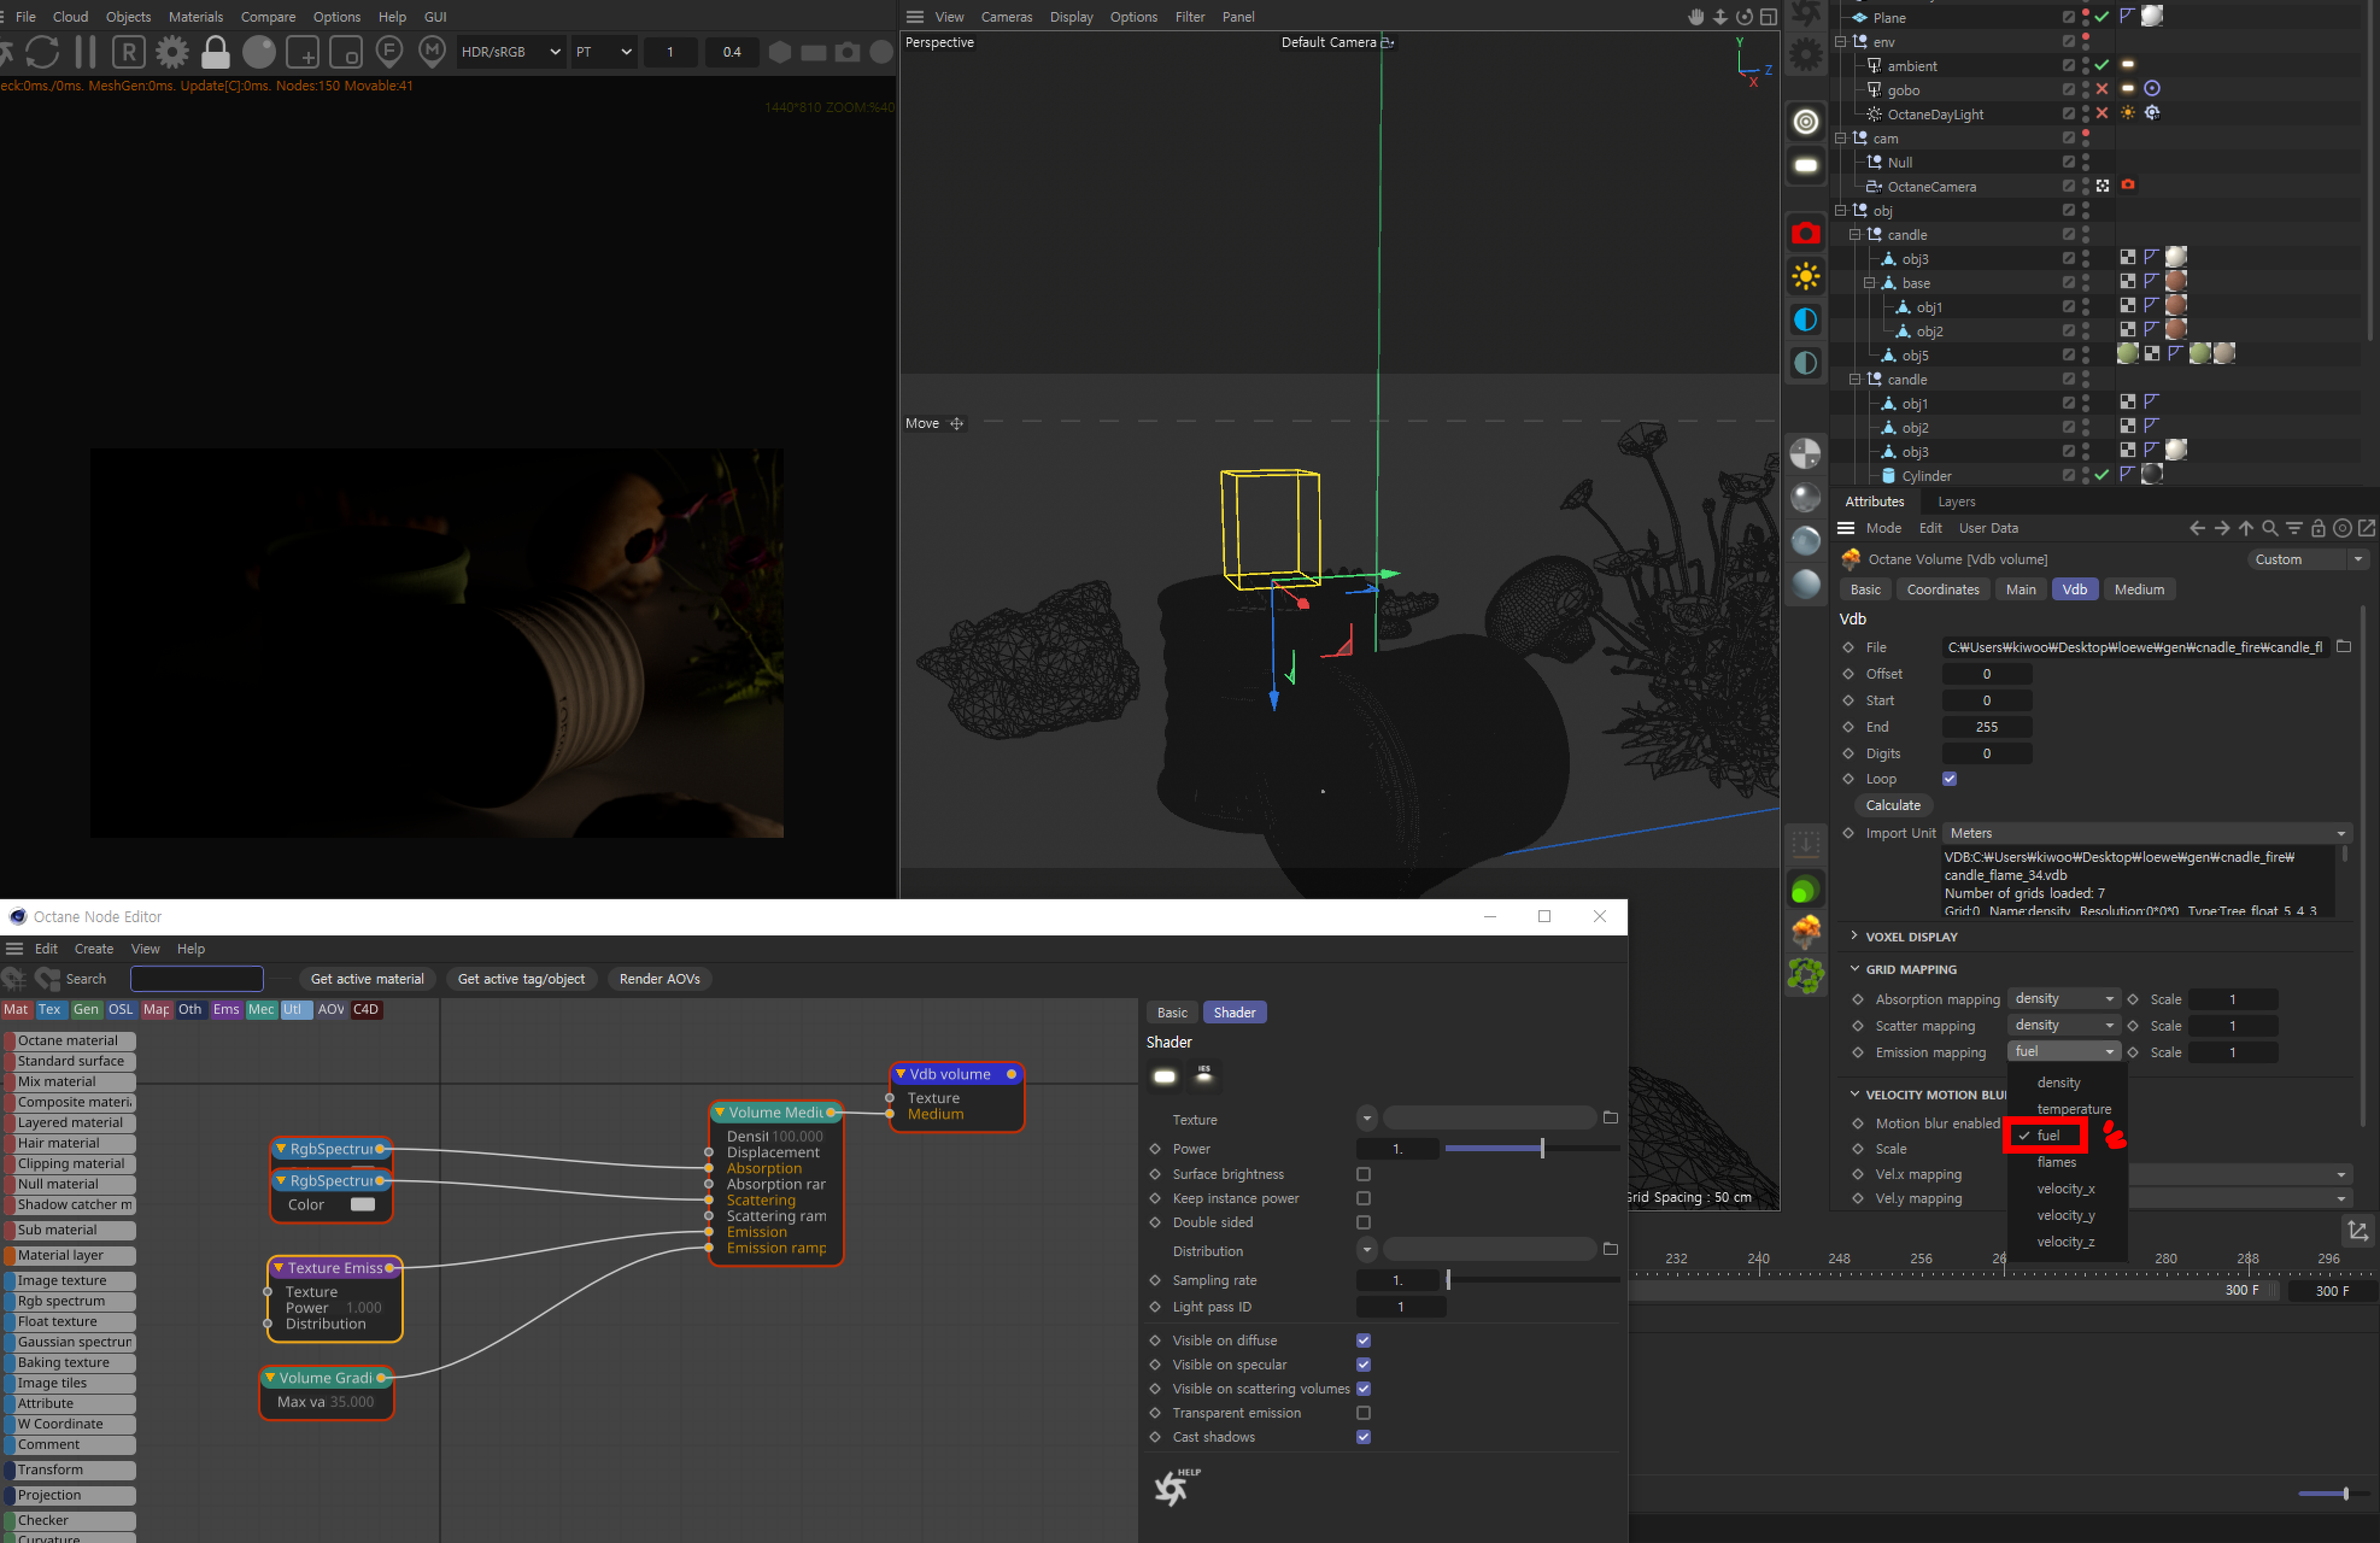The height and width of the screenshot is (1543, 2380).
Task: Click Texture row folder icon in Shader
Action: (x=1610, y=1118)
